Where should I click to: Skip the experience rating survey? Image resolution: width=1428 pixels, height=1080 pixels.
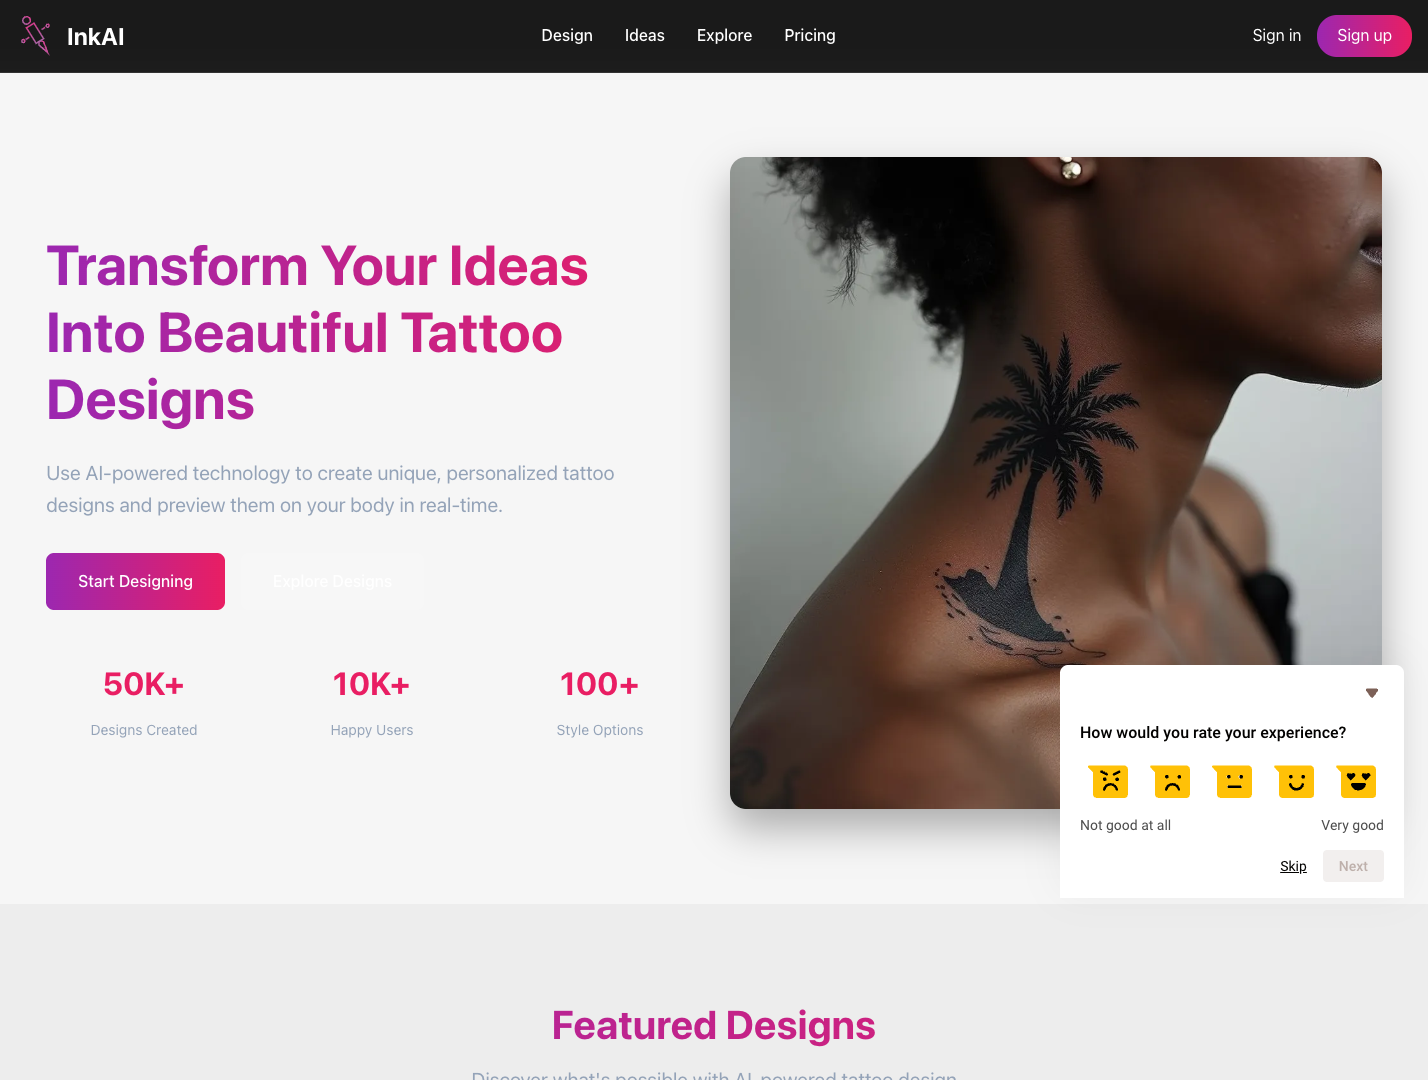pos(1293,866)
